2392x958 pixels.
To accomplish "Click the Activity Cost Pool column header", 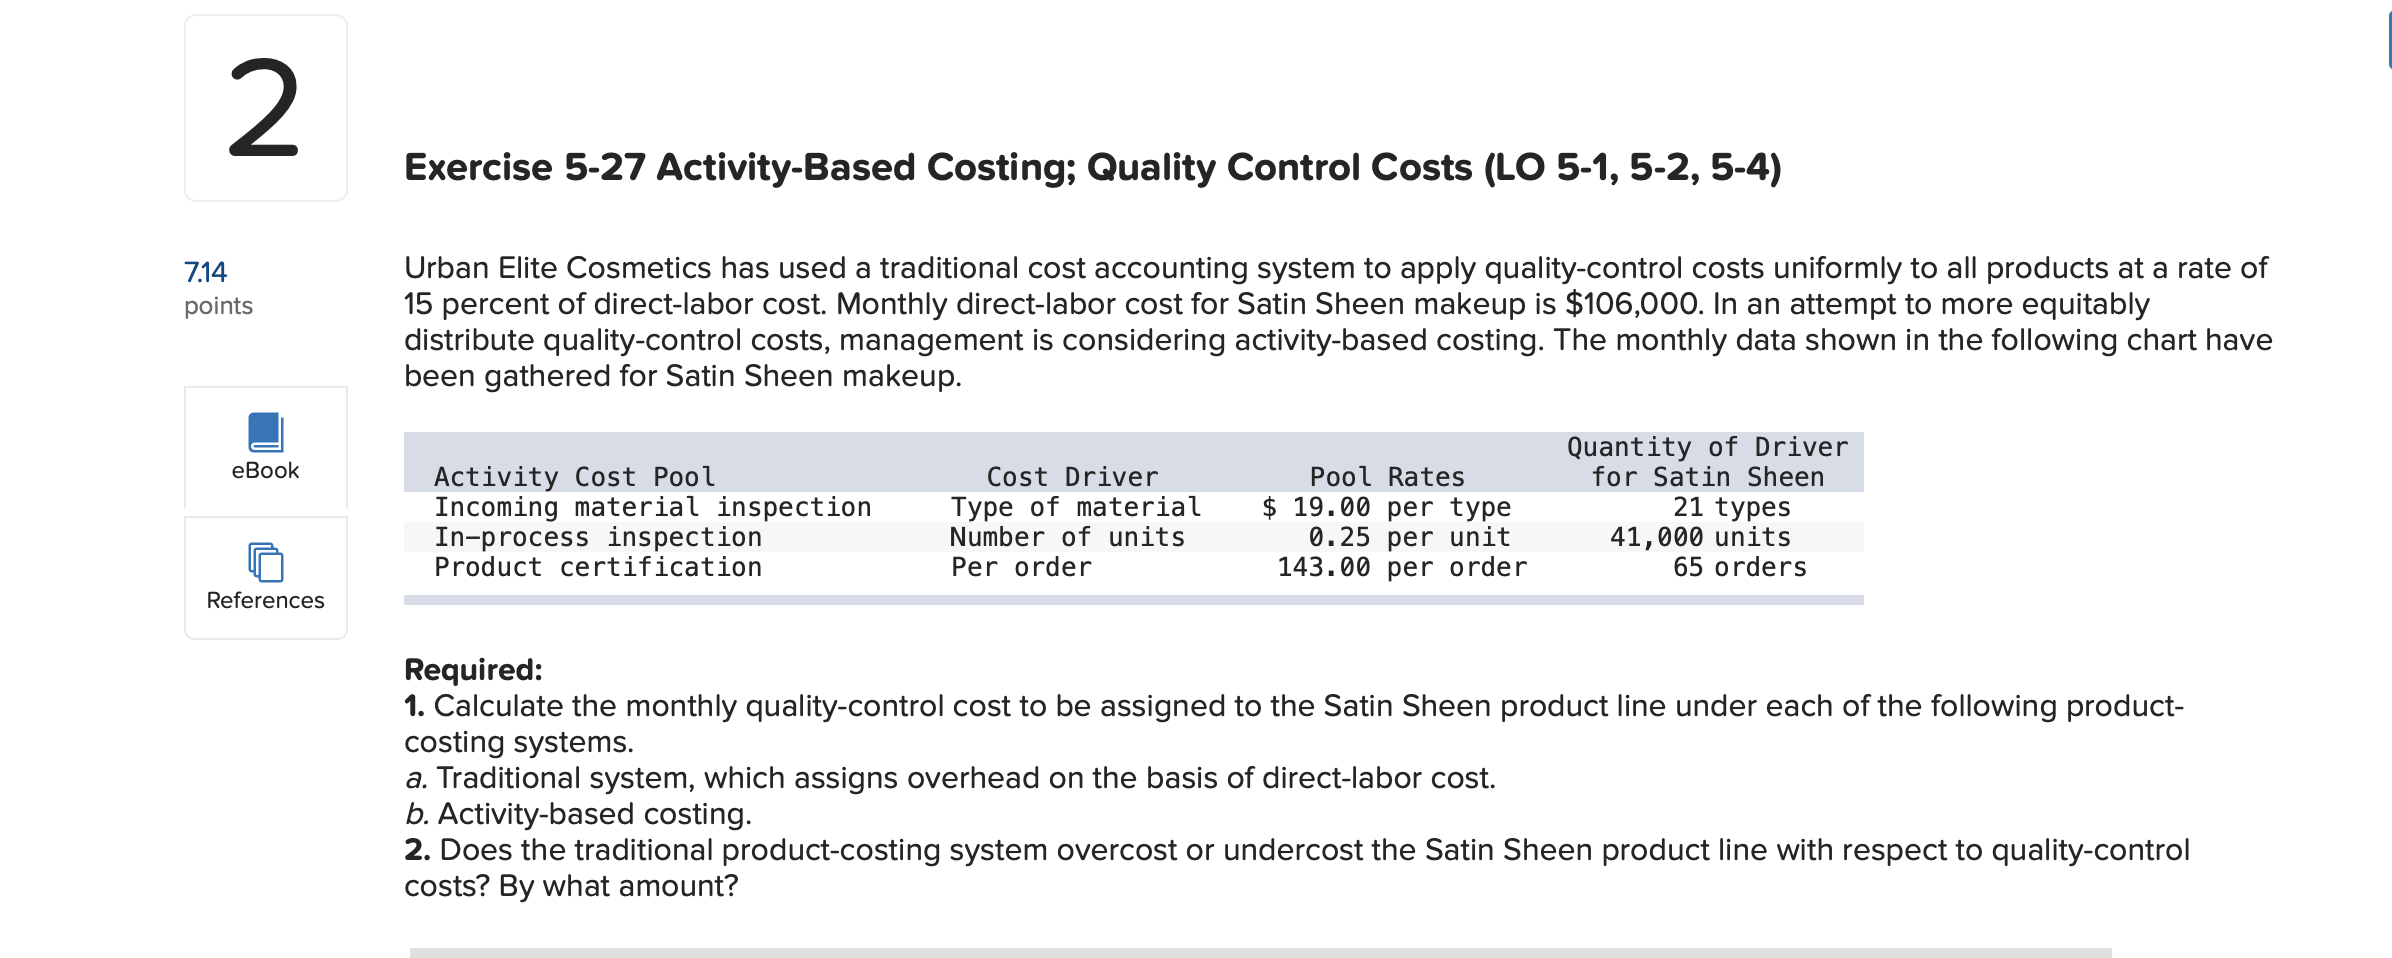I will (574, 477).
